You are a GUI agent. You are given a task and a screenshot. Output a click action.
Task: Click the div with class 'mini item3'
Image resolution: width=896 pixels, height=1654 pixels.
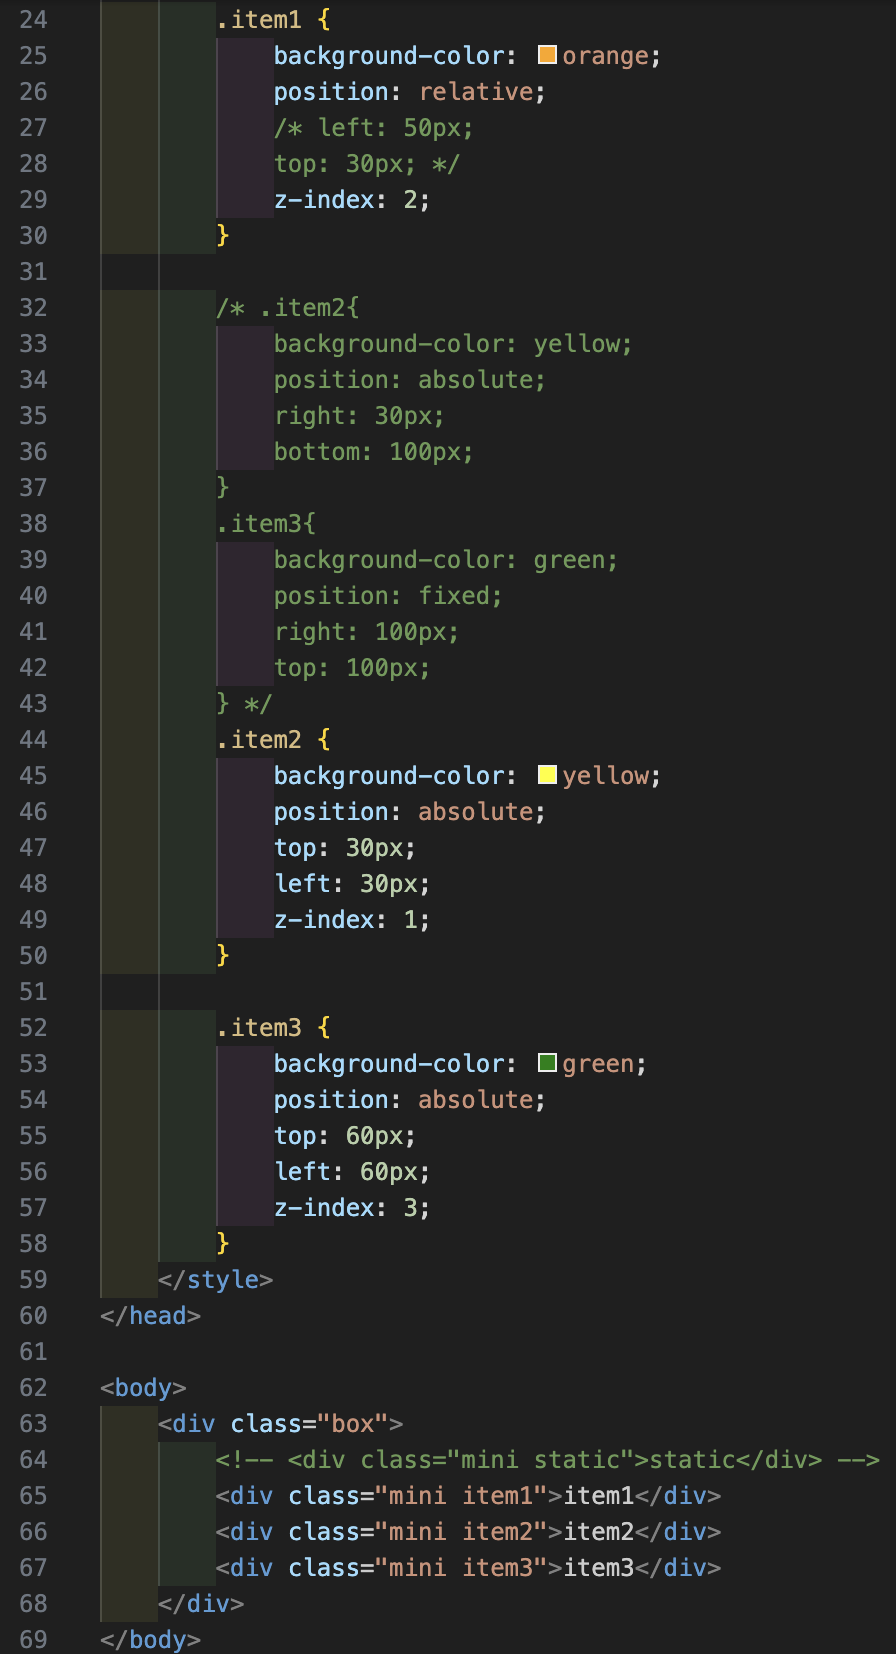468,1567
